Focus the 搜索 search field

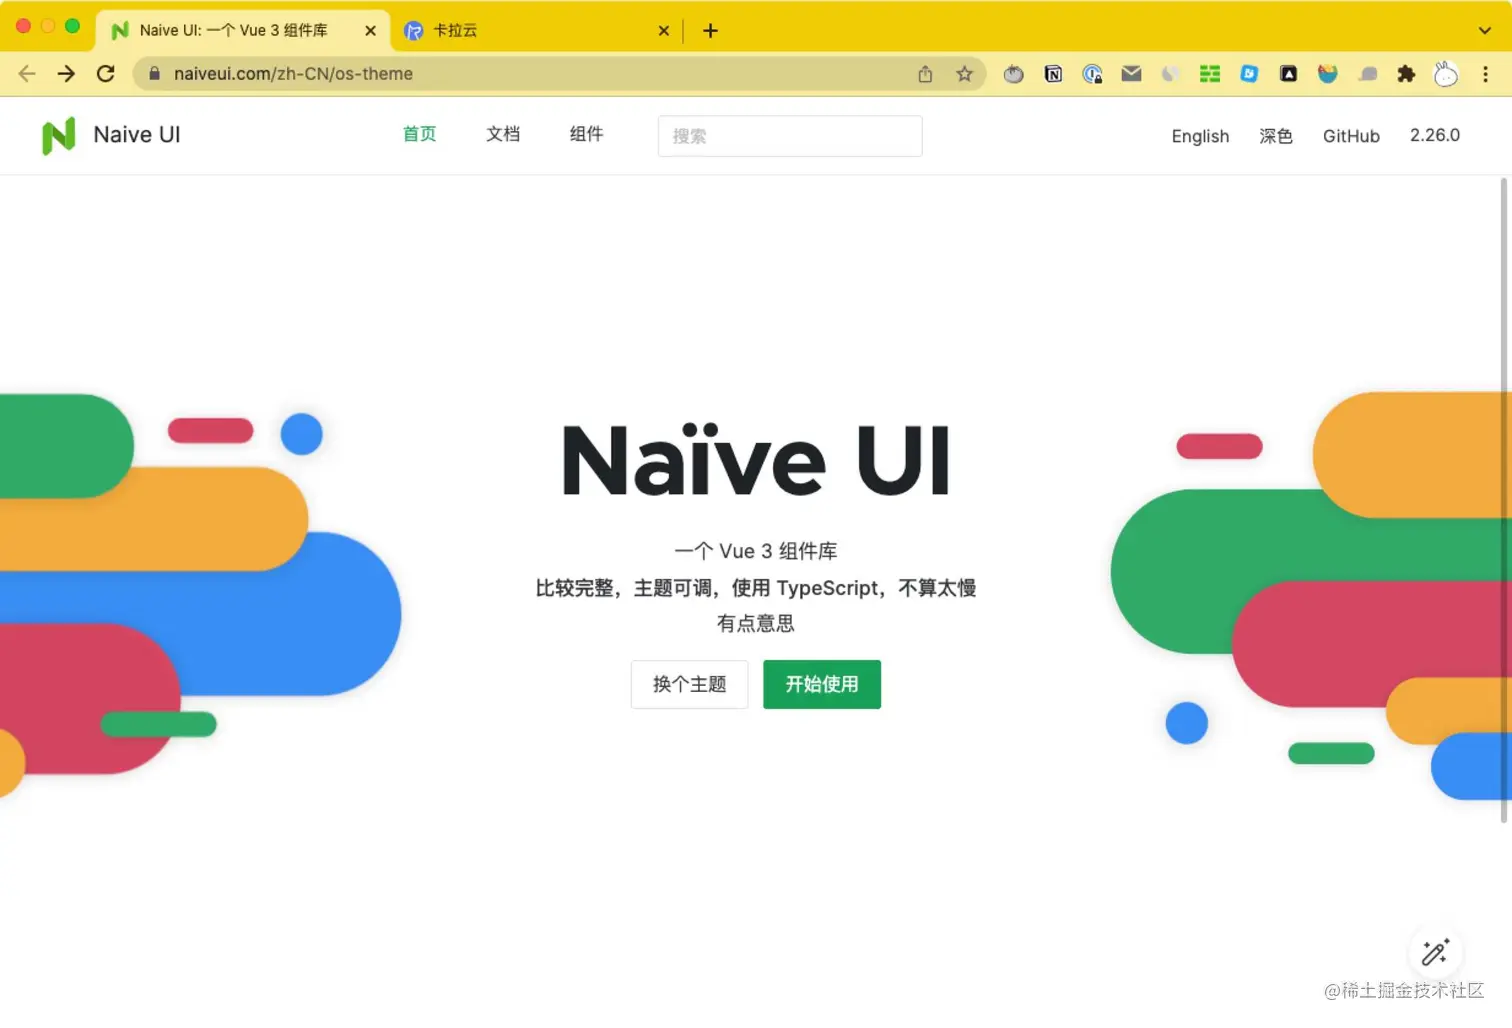click(x=790, y=136)
